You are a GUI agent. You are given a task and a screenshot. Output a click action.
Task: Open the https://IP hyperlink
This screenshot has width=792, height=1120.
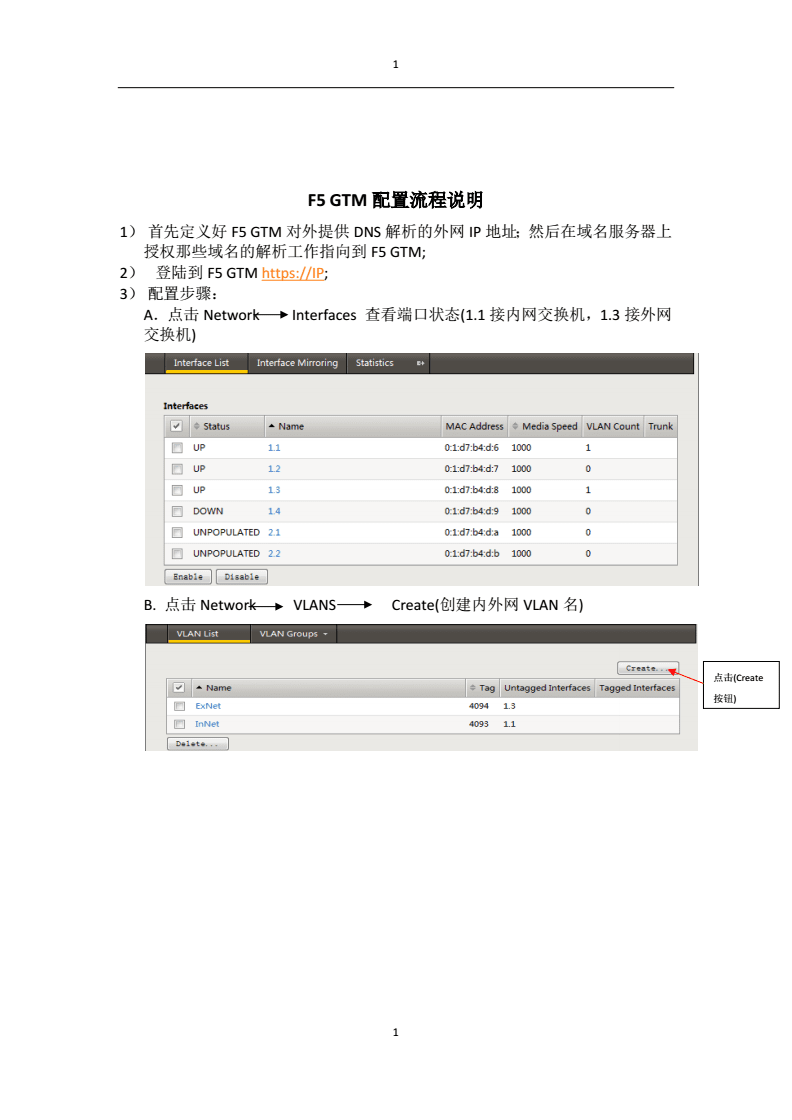[x=293, y=274]
